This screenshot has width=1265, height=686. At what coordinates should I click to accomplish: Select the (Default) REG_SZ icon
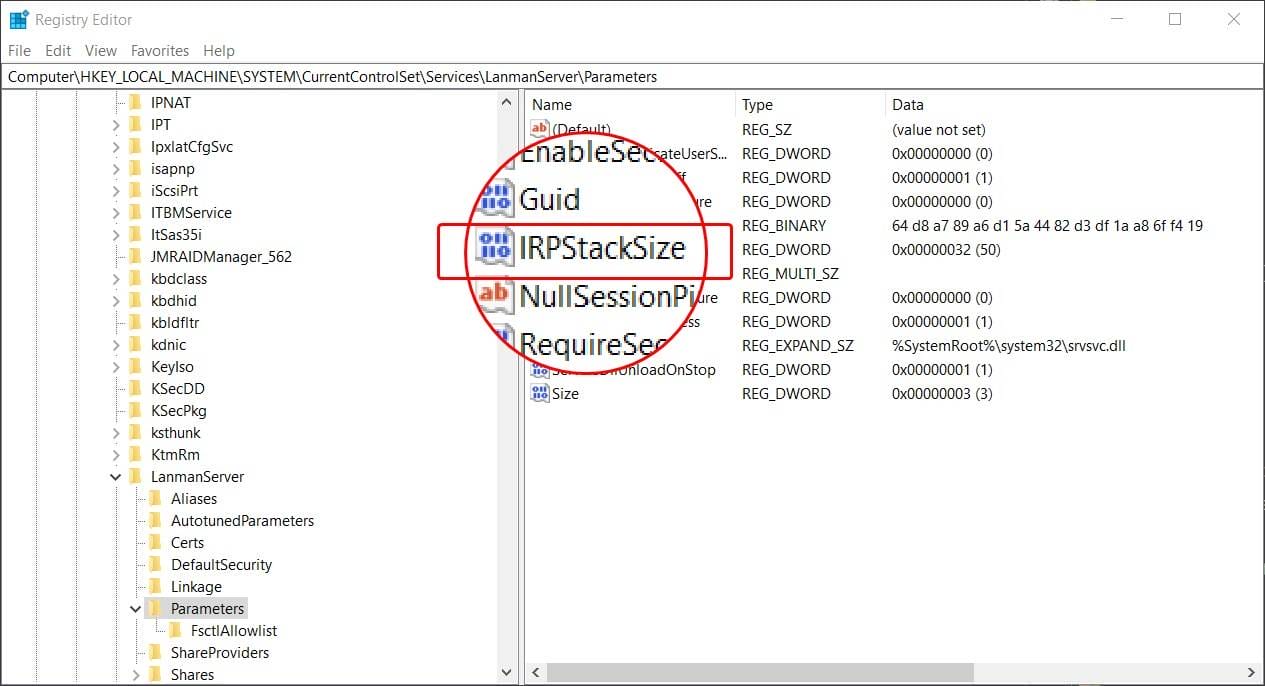[x=539, y=129]
